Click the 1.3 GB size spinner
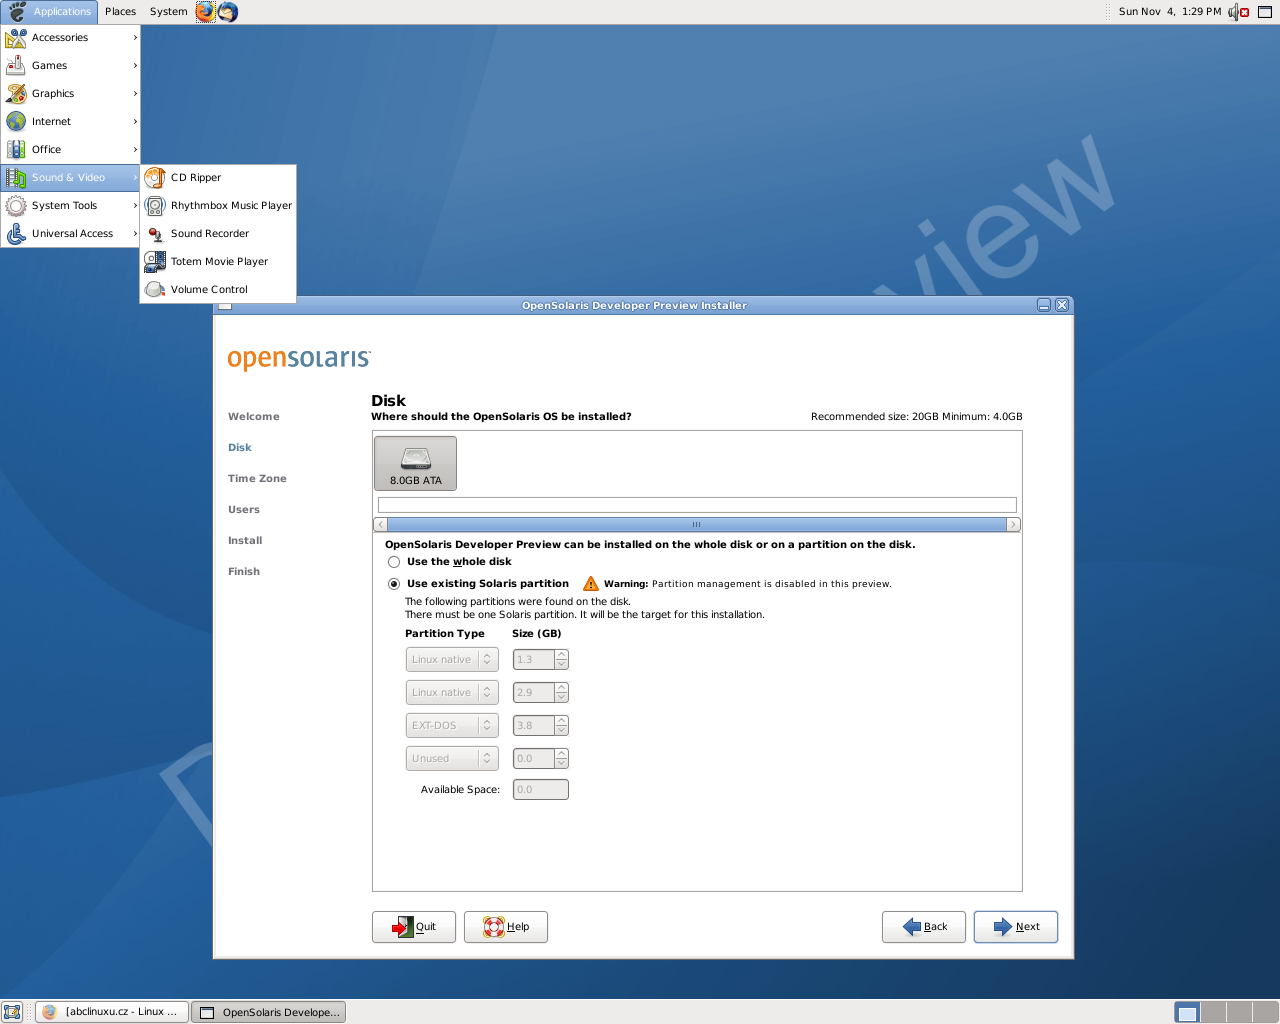The height and width of the screenshot is (1024, 1280). (x=541, y=660)
